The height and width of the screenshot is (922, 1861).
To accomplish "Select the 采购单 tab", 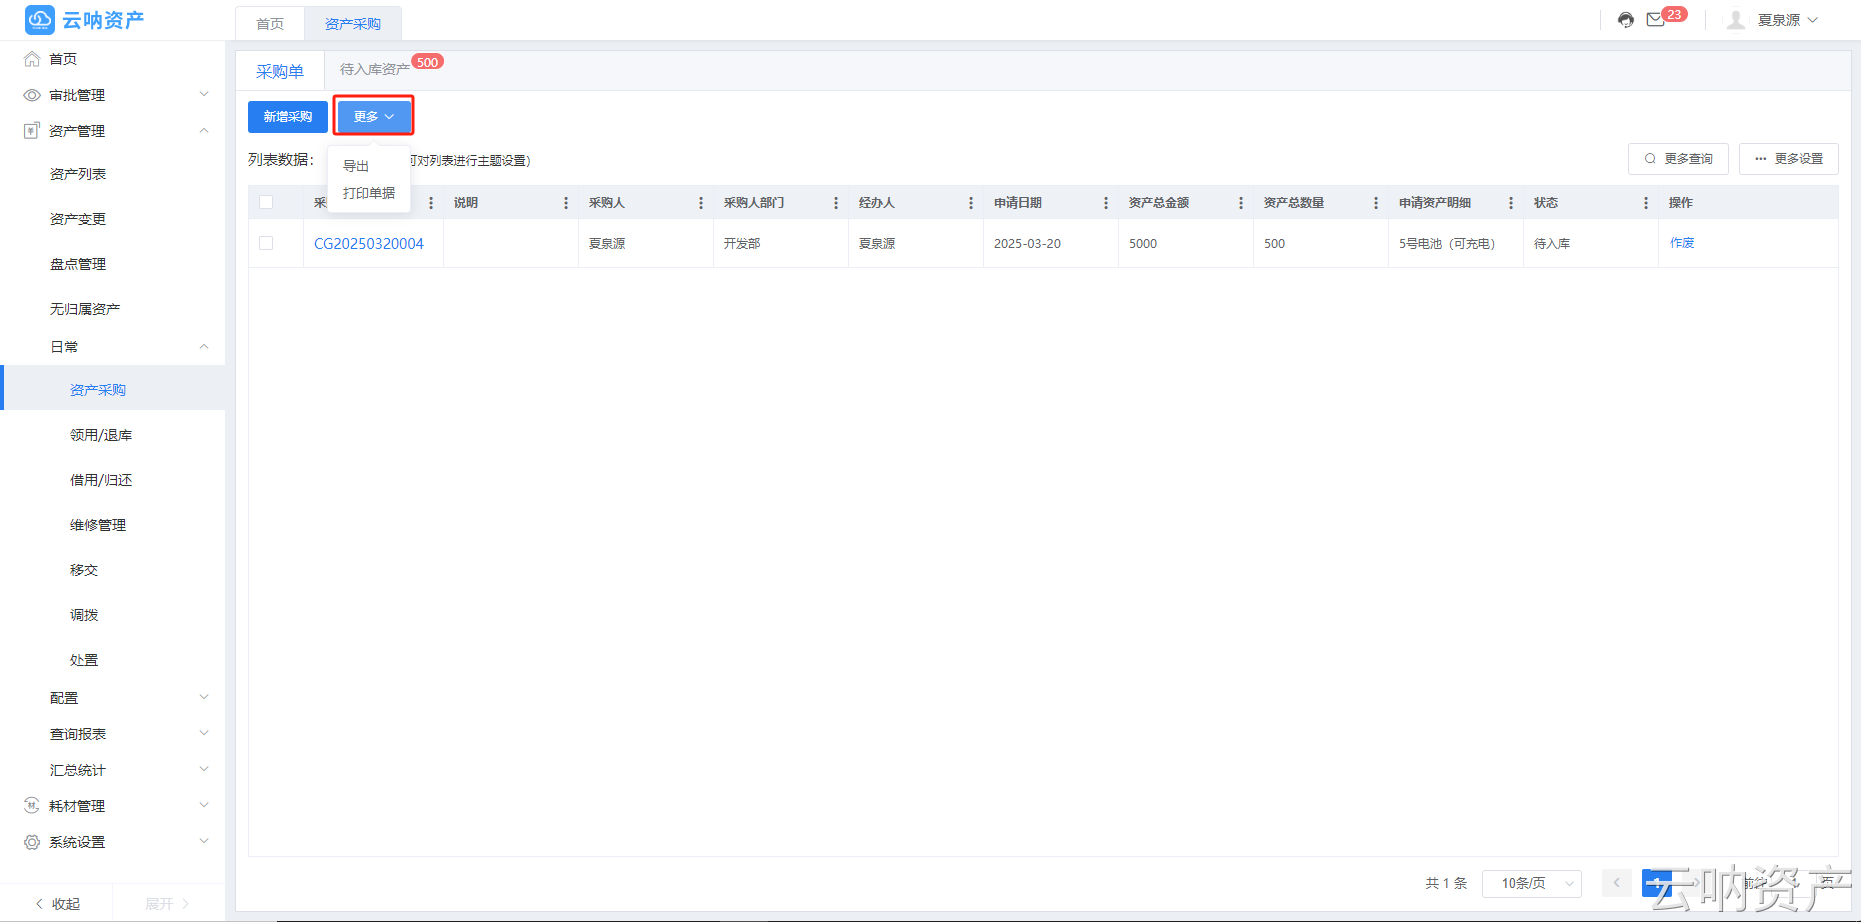I will (280, 72).
